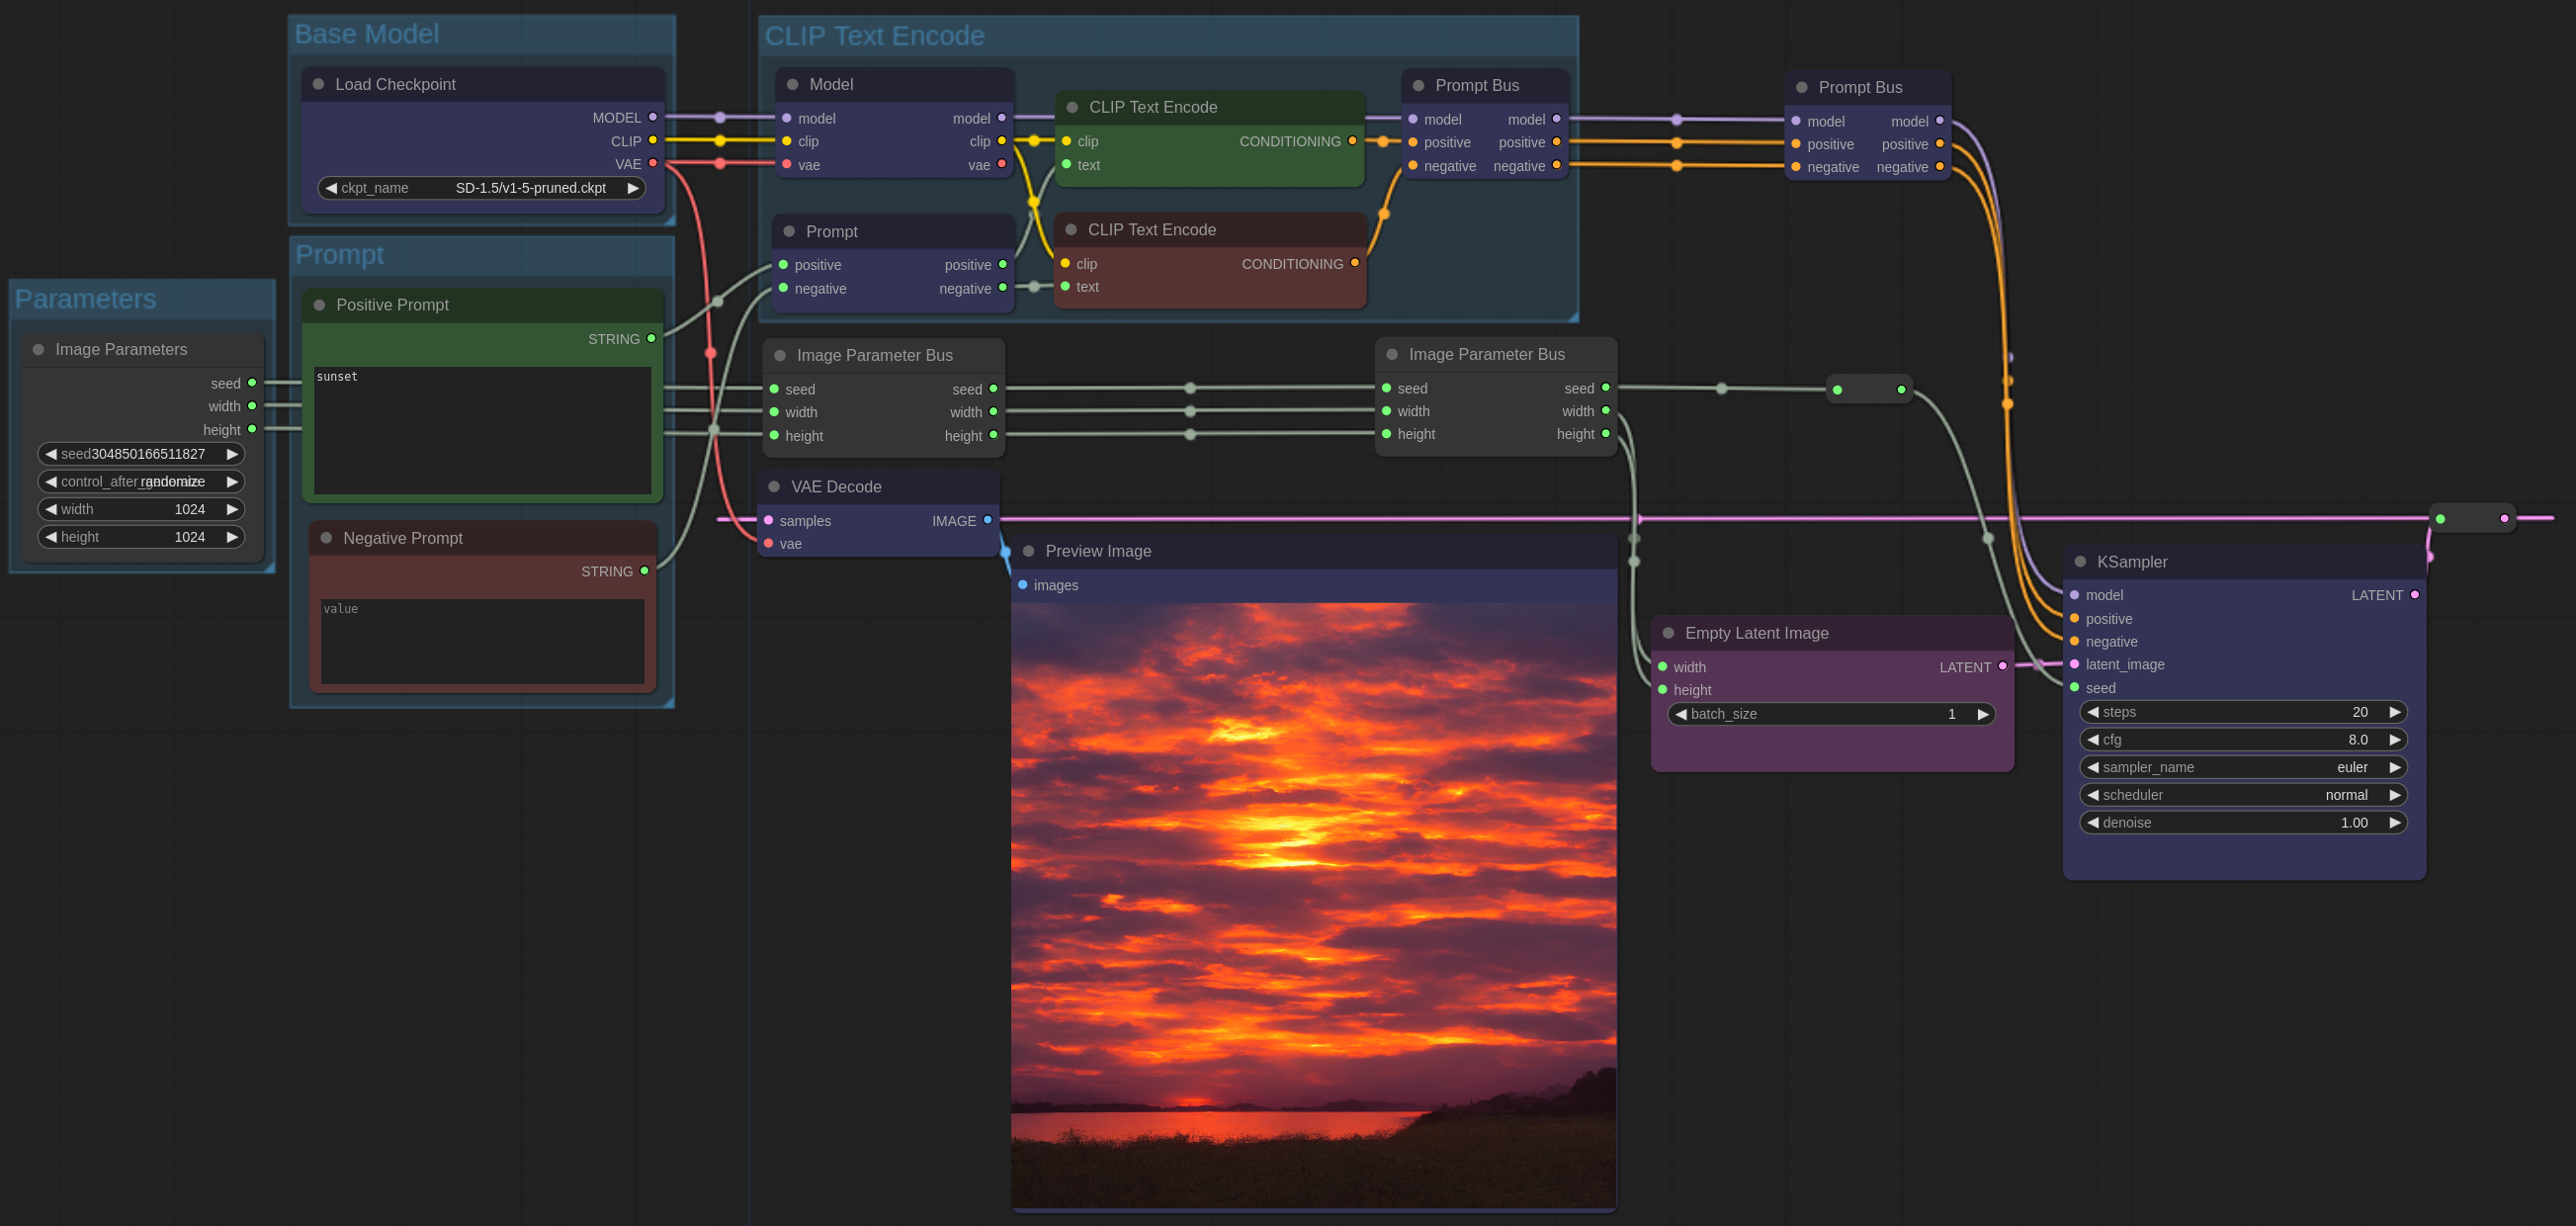Image resolution: width=2576 pixels, height=1226 pixels.
Task: Increase steps with right arrow
Action: pyautogui.click(x=2394, y=712)
